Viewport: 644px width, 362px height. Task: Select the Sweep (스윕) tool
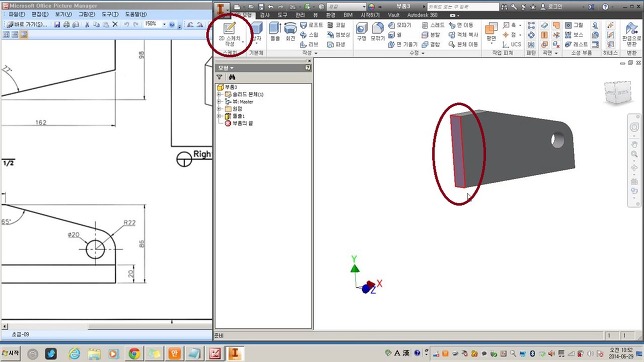[x=309, y=35]
